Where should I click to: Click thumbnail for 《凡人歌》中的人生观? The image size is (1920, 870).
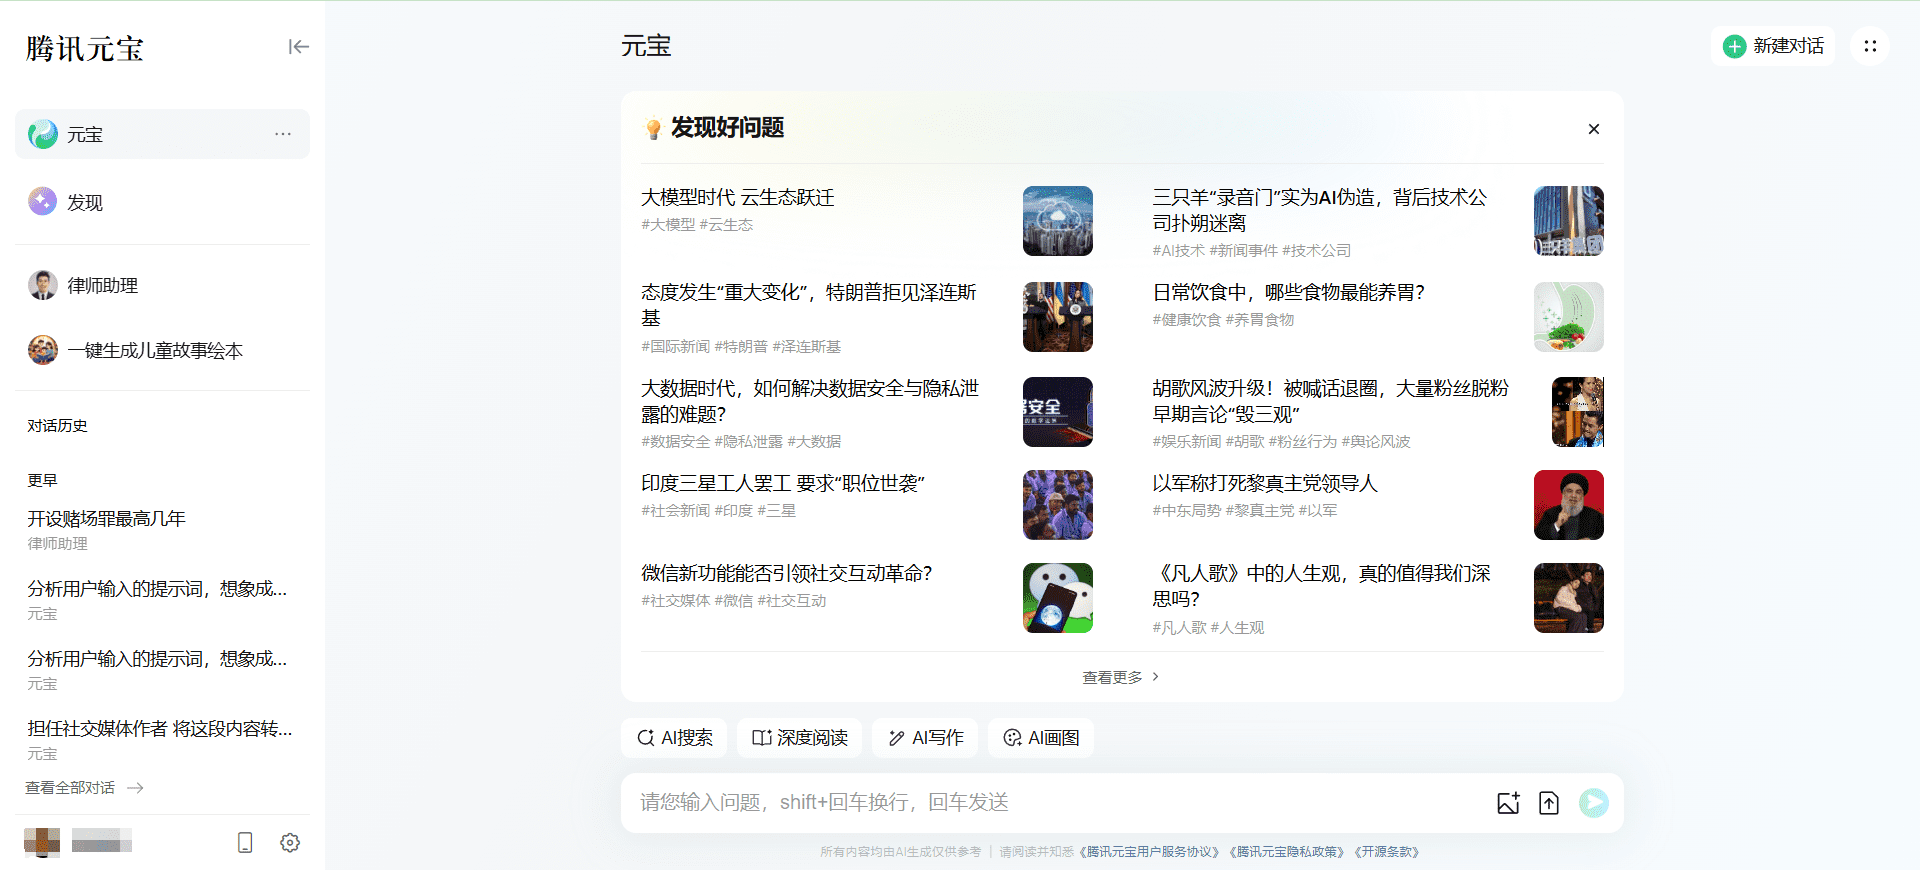1569,598
